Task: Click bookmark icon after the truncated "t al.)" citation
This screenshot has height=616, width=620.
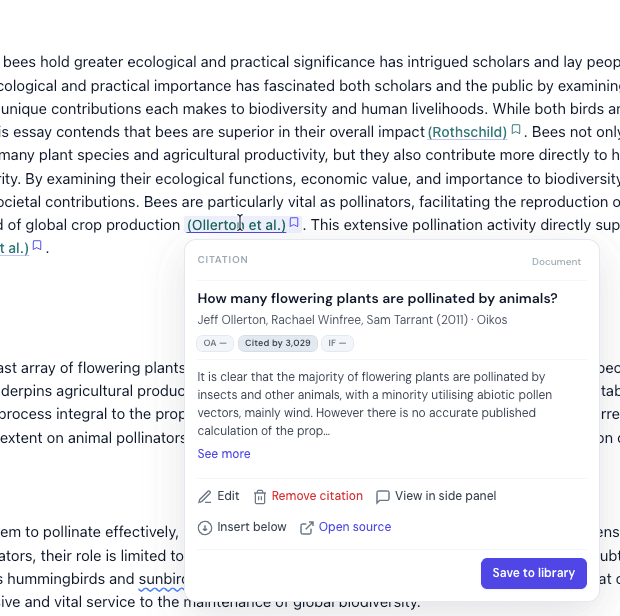Action: pos(37,246)
